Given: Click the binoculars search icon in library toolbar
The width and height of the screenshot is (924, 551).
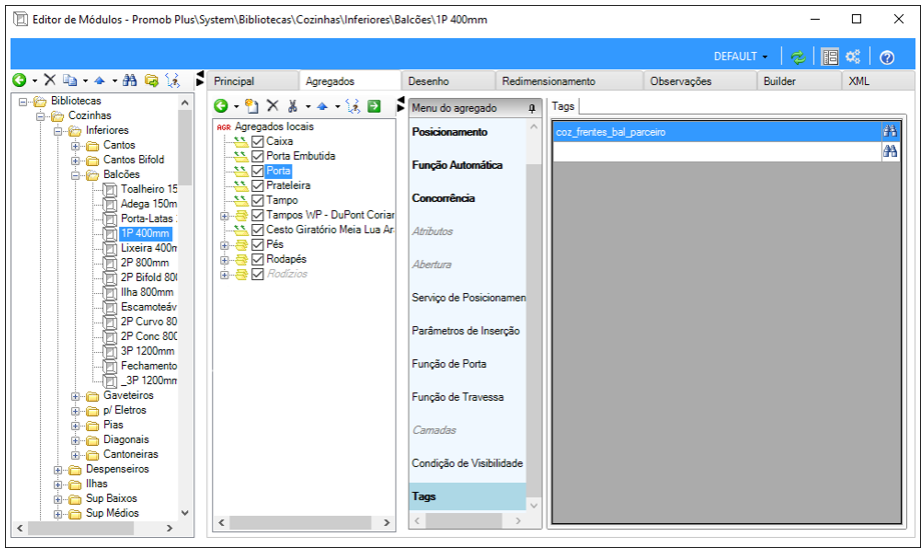Looking at the screenshot, I should (x=130, y=80).
